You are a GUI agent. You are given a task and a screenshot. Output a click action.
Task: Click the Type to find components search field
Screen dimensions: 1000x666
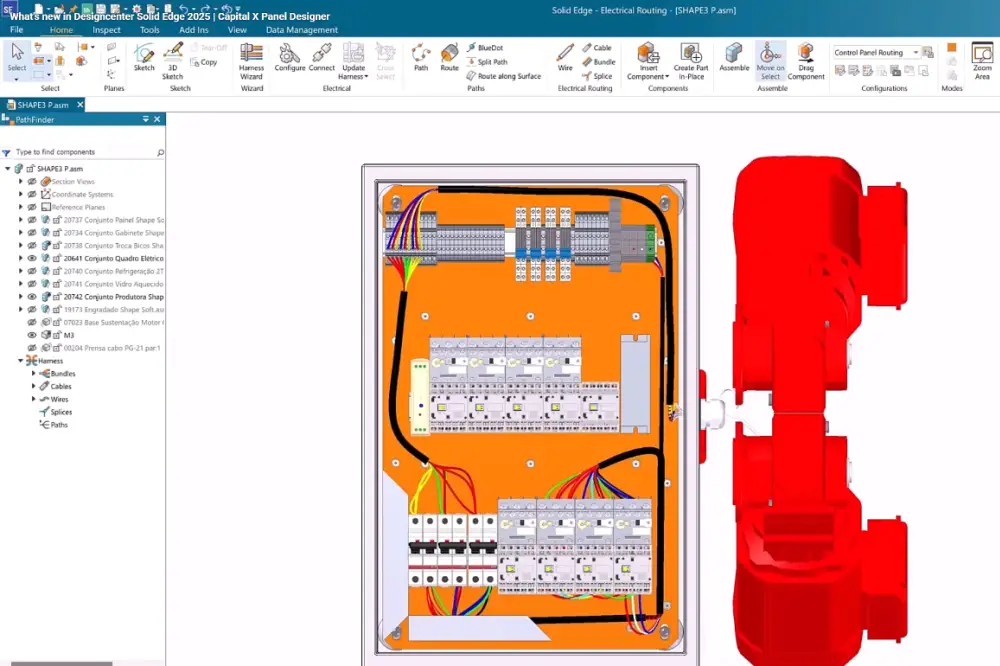[80, 152]
